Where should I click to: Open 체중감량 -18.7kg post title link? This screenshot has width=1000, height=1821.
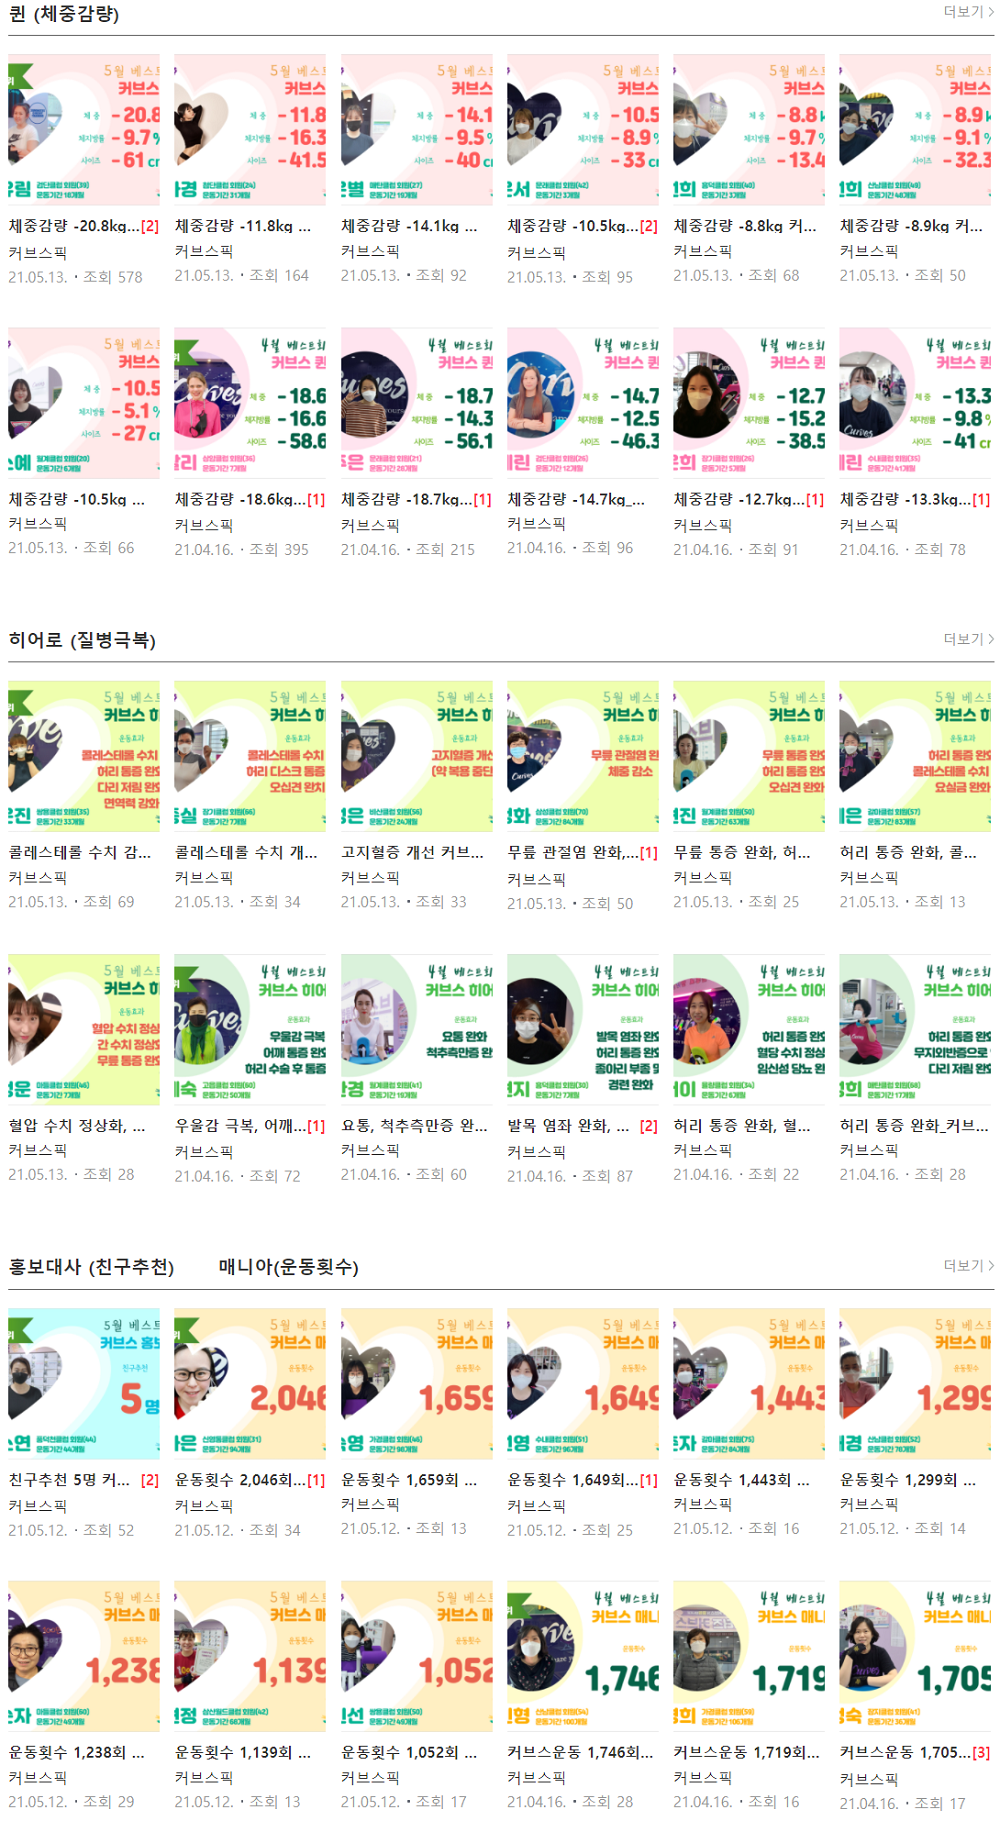pyautogui.click(x=405, y=499)
